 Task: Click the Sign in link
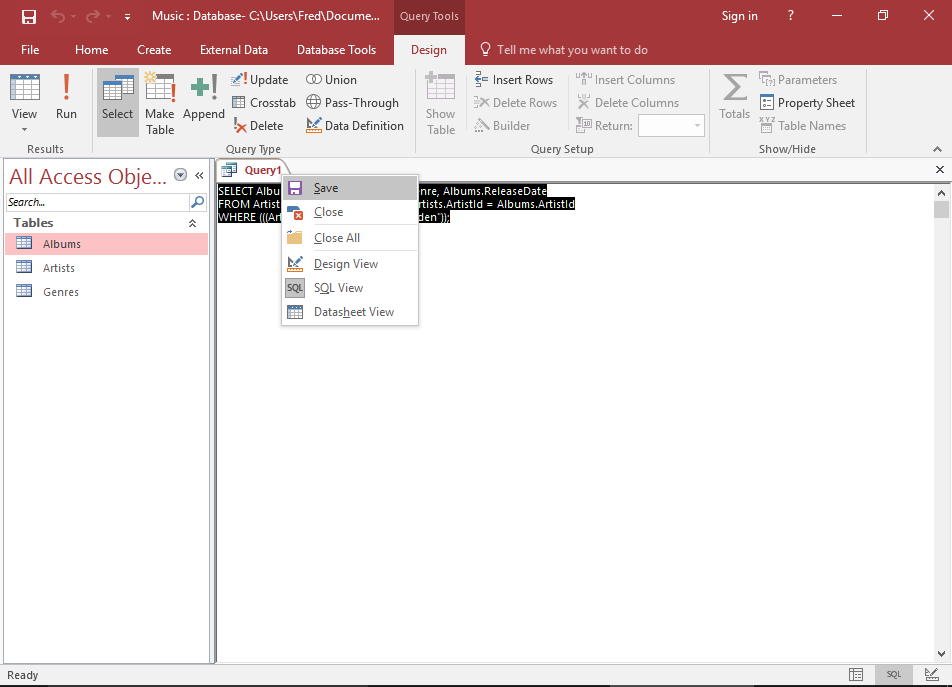[x=739, y=16]
